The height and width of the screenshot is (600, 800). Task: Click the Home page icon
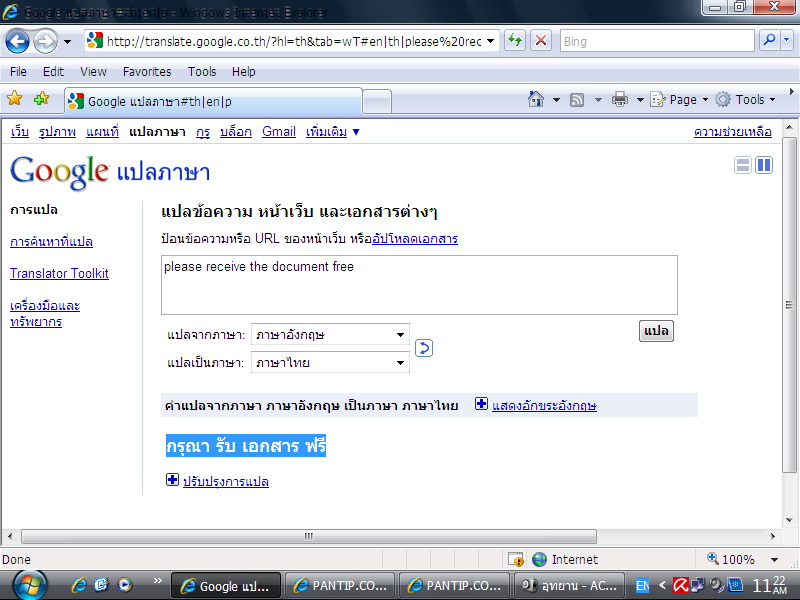[536, 99]
